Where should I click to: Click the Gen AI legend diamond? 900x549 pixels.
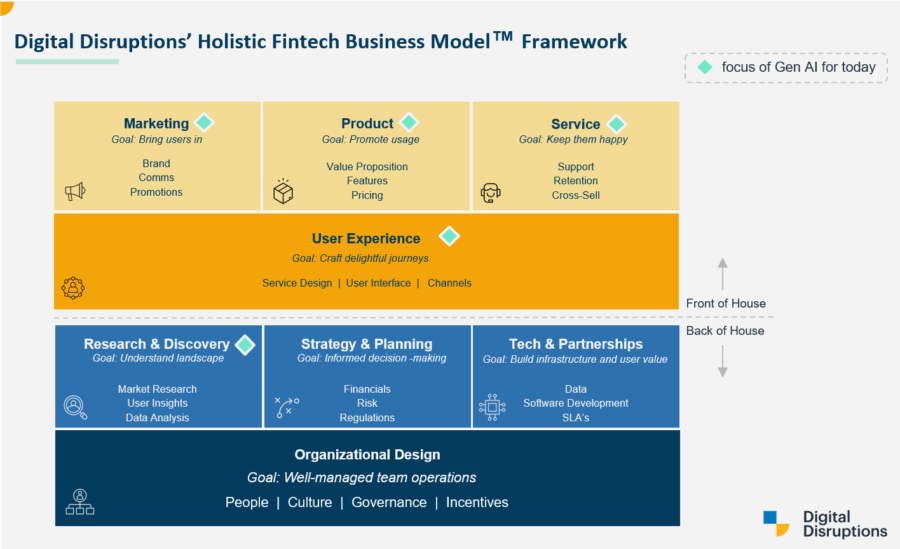[705, 67]
